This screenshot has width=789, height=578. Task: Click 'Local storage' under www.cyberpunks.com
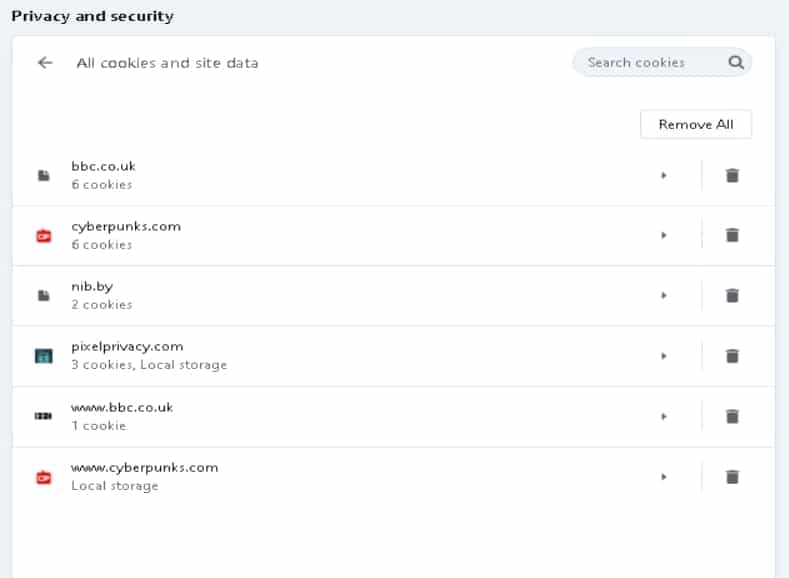pos(115,486)
